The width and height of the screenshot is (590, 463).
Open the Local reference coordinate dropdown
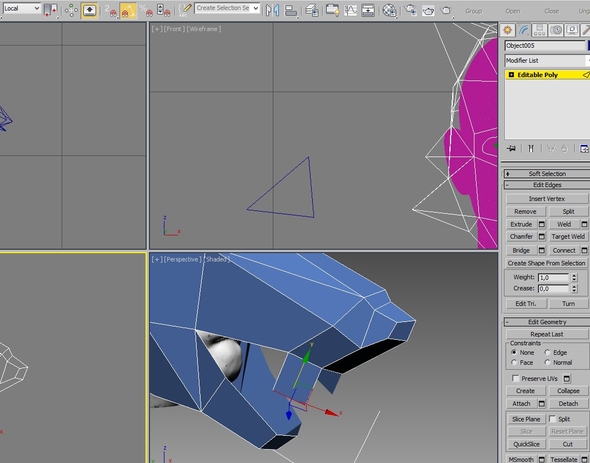tap(21, 8)
